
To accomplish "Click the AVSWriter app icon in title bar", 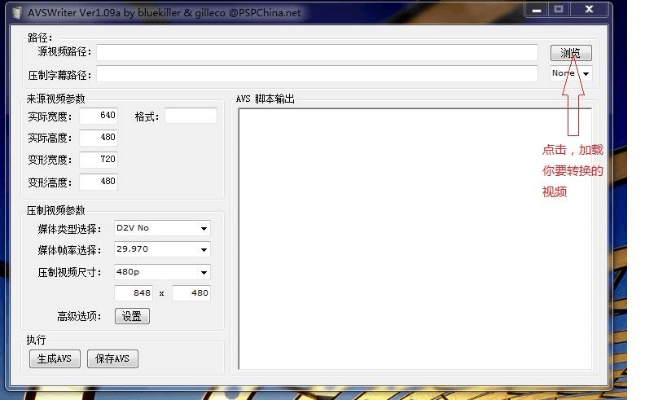I will tap(16, 10).
